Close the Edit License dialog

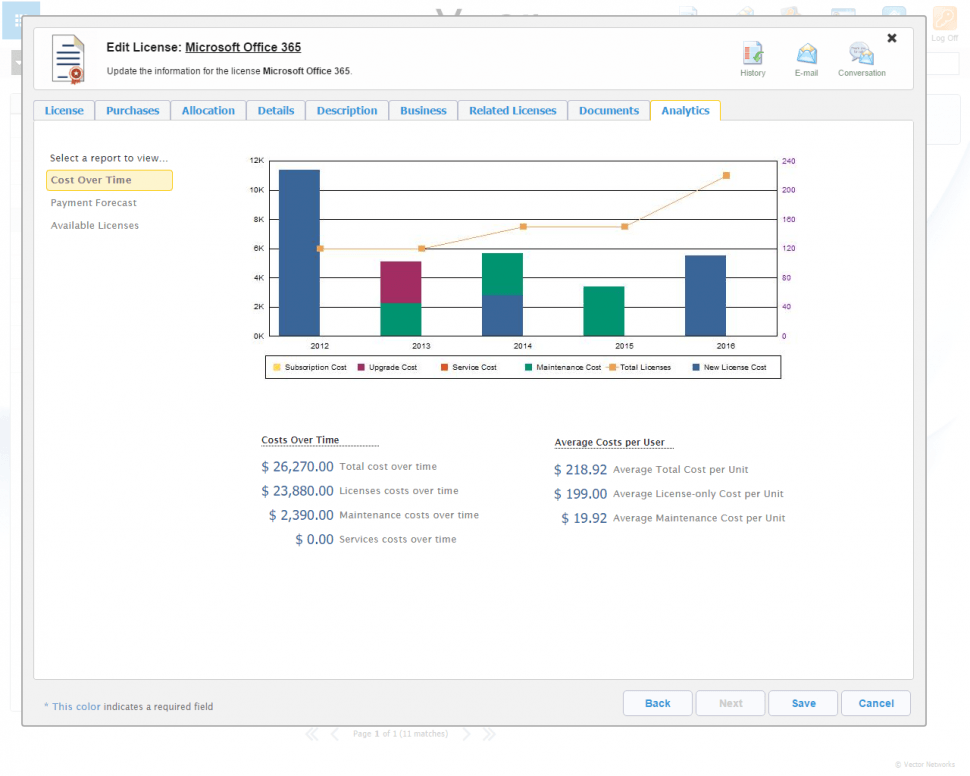pos(891,38)
